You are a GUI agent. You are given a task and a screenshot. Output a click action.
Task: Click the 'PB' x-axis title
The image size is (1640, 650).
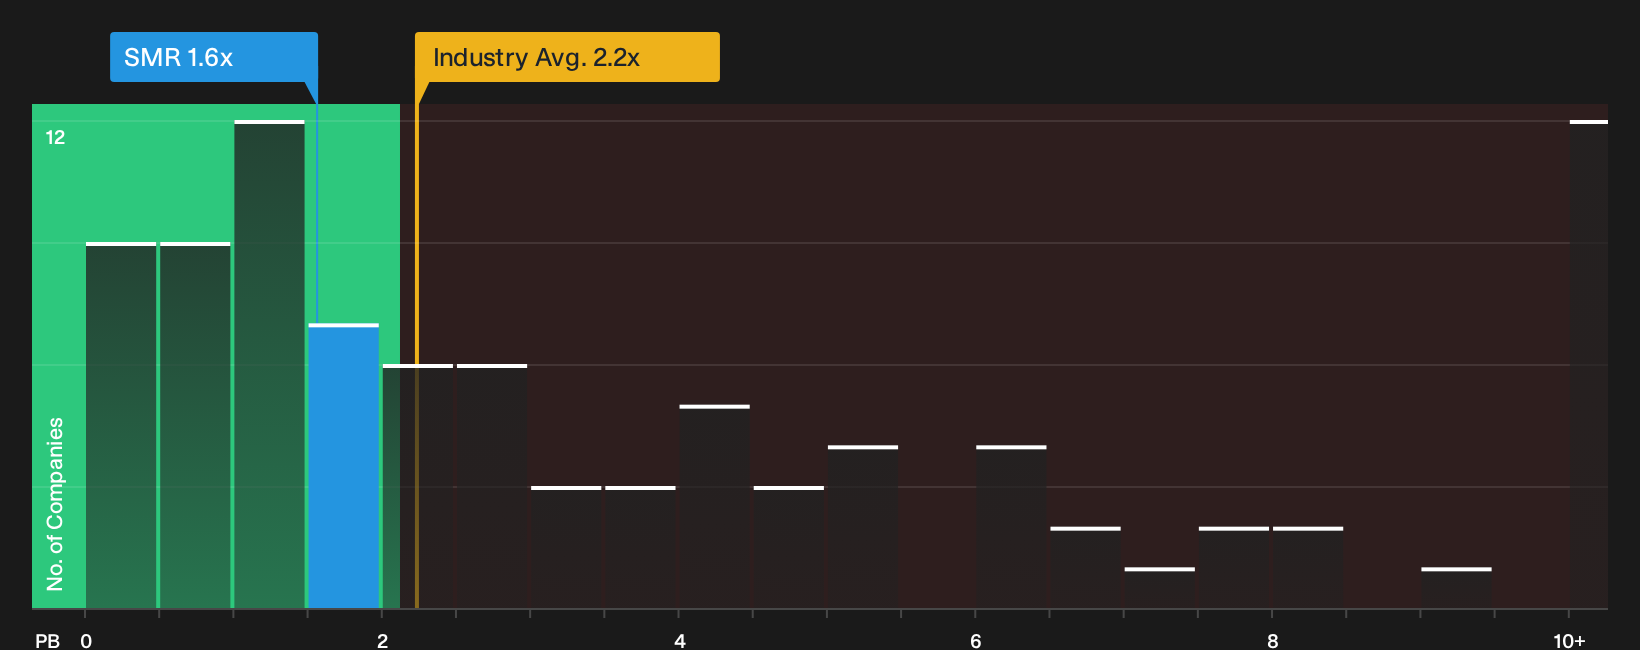click(x=47, y=641)
